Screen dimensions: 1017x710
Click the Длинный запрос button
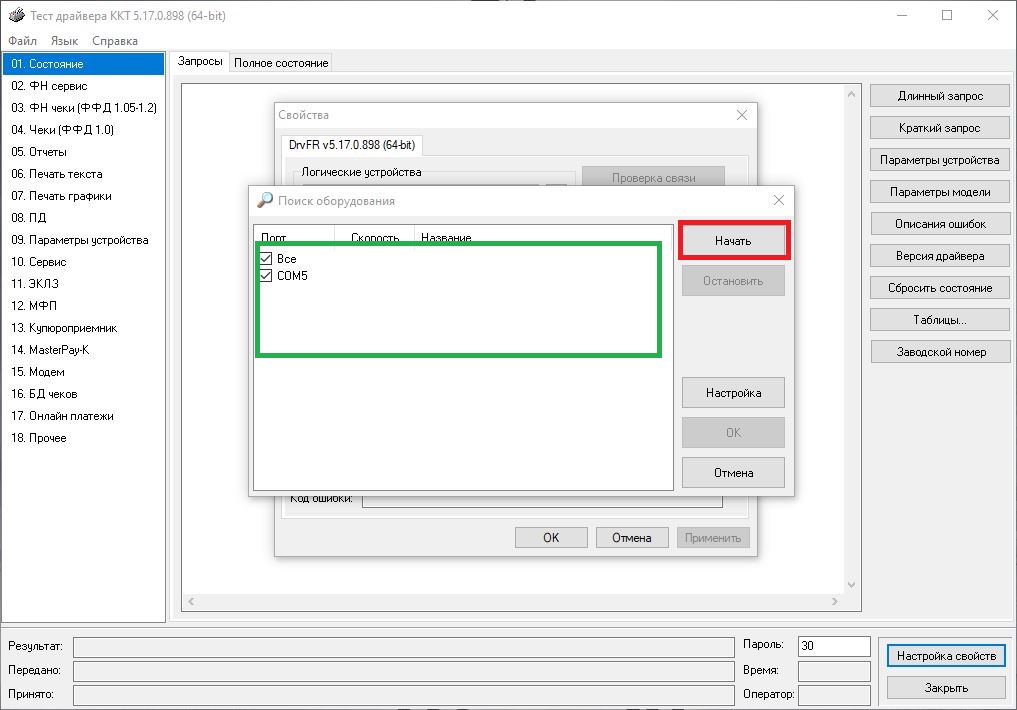tap(940, 96)
